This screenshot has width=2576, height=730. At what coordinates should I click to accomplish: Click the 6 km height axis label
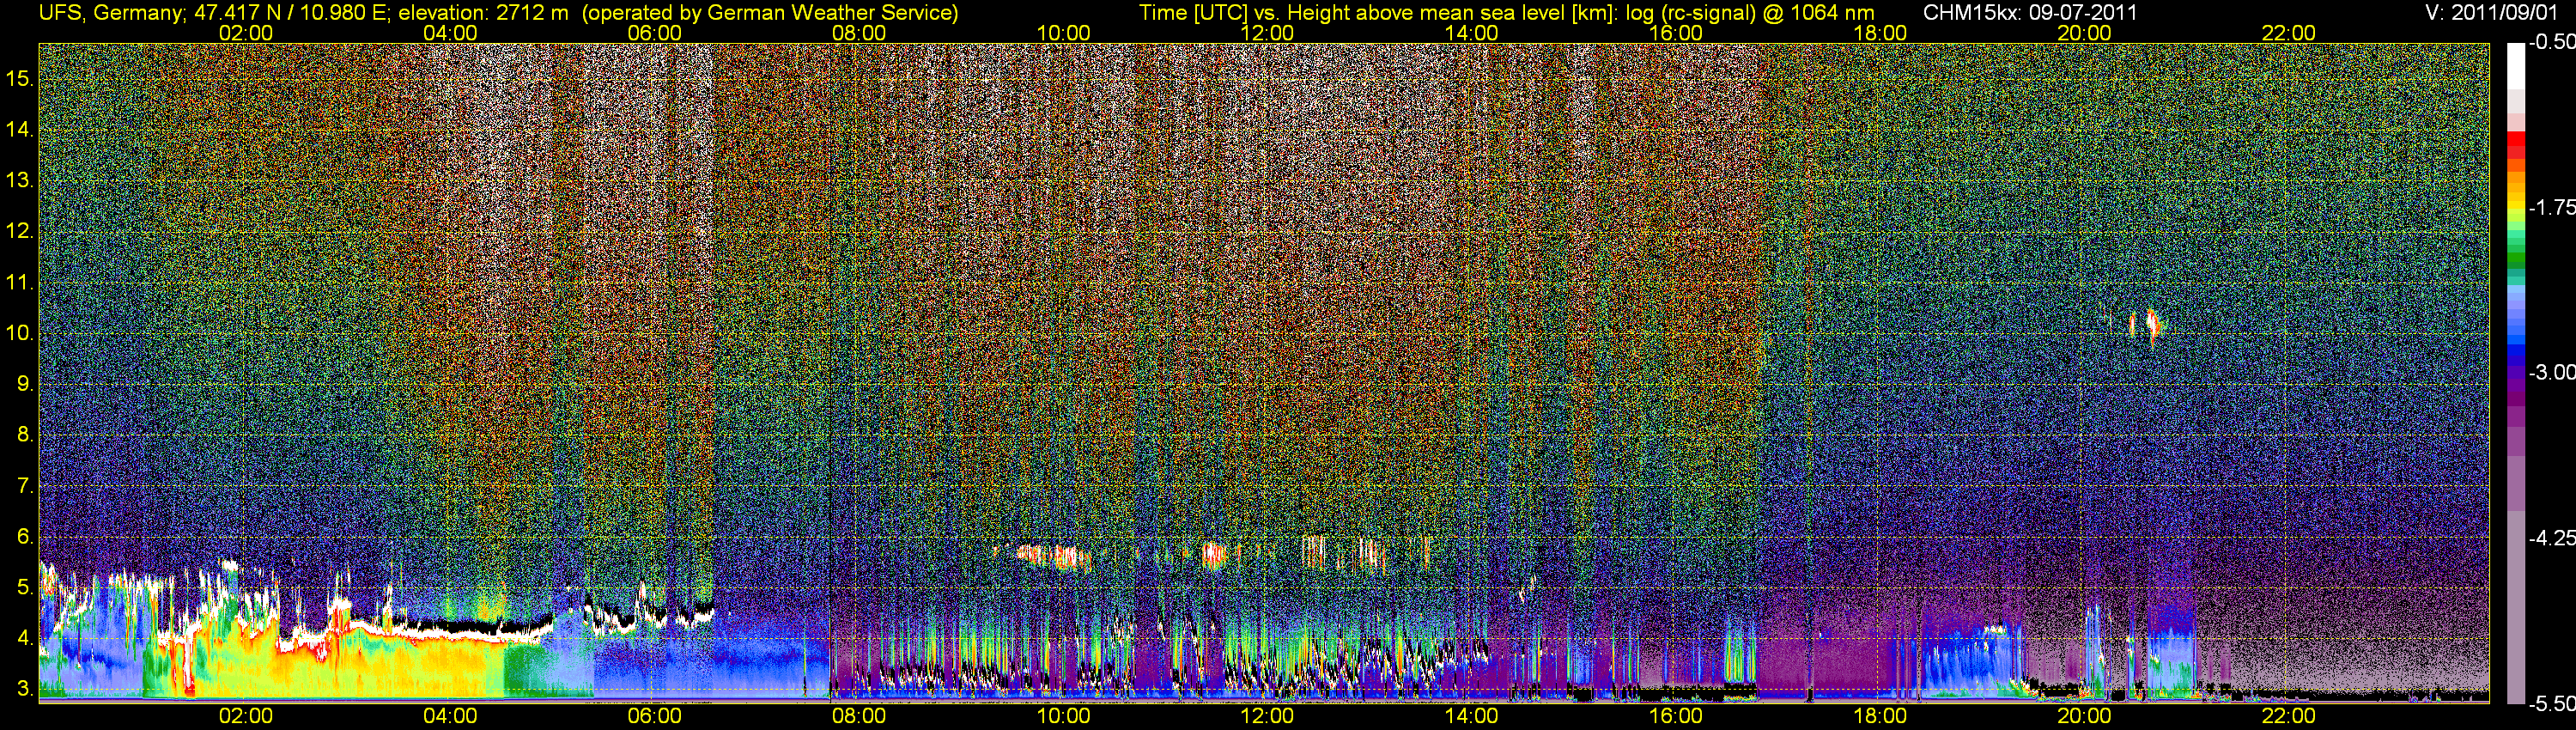24,537
